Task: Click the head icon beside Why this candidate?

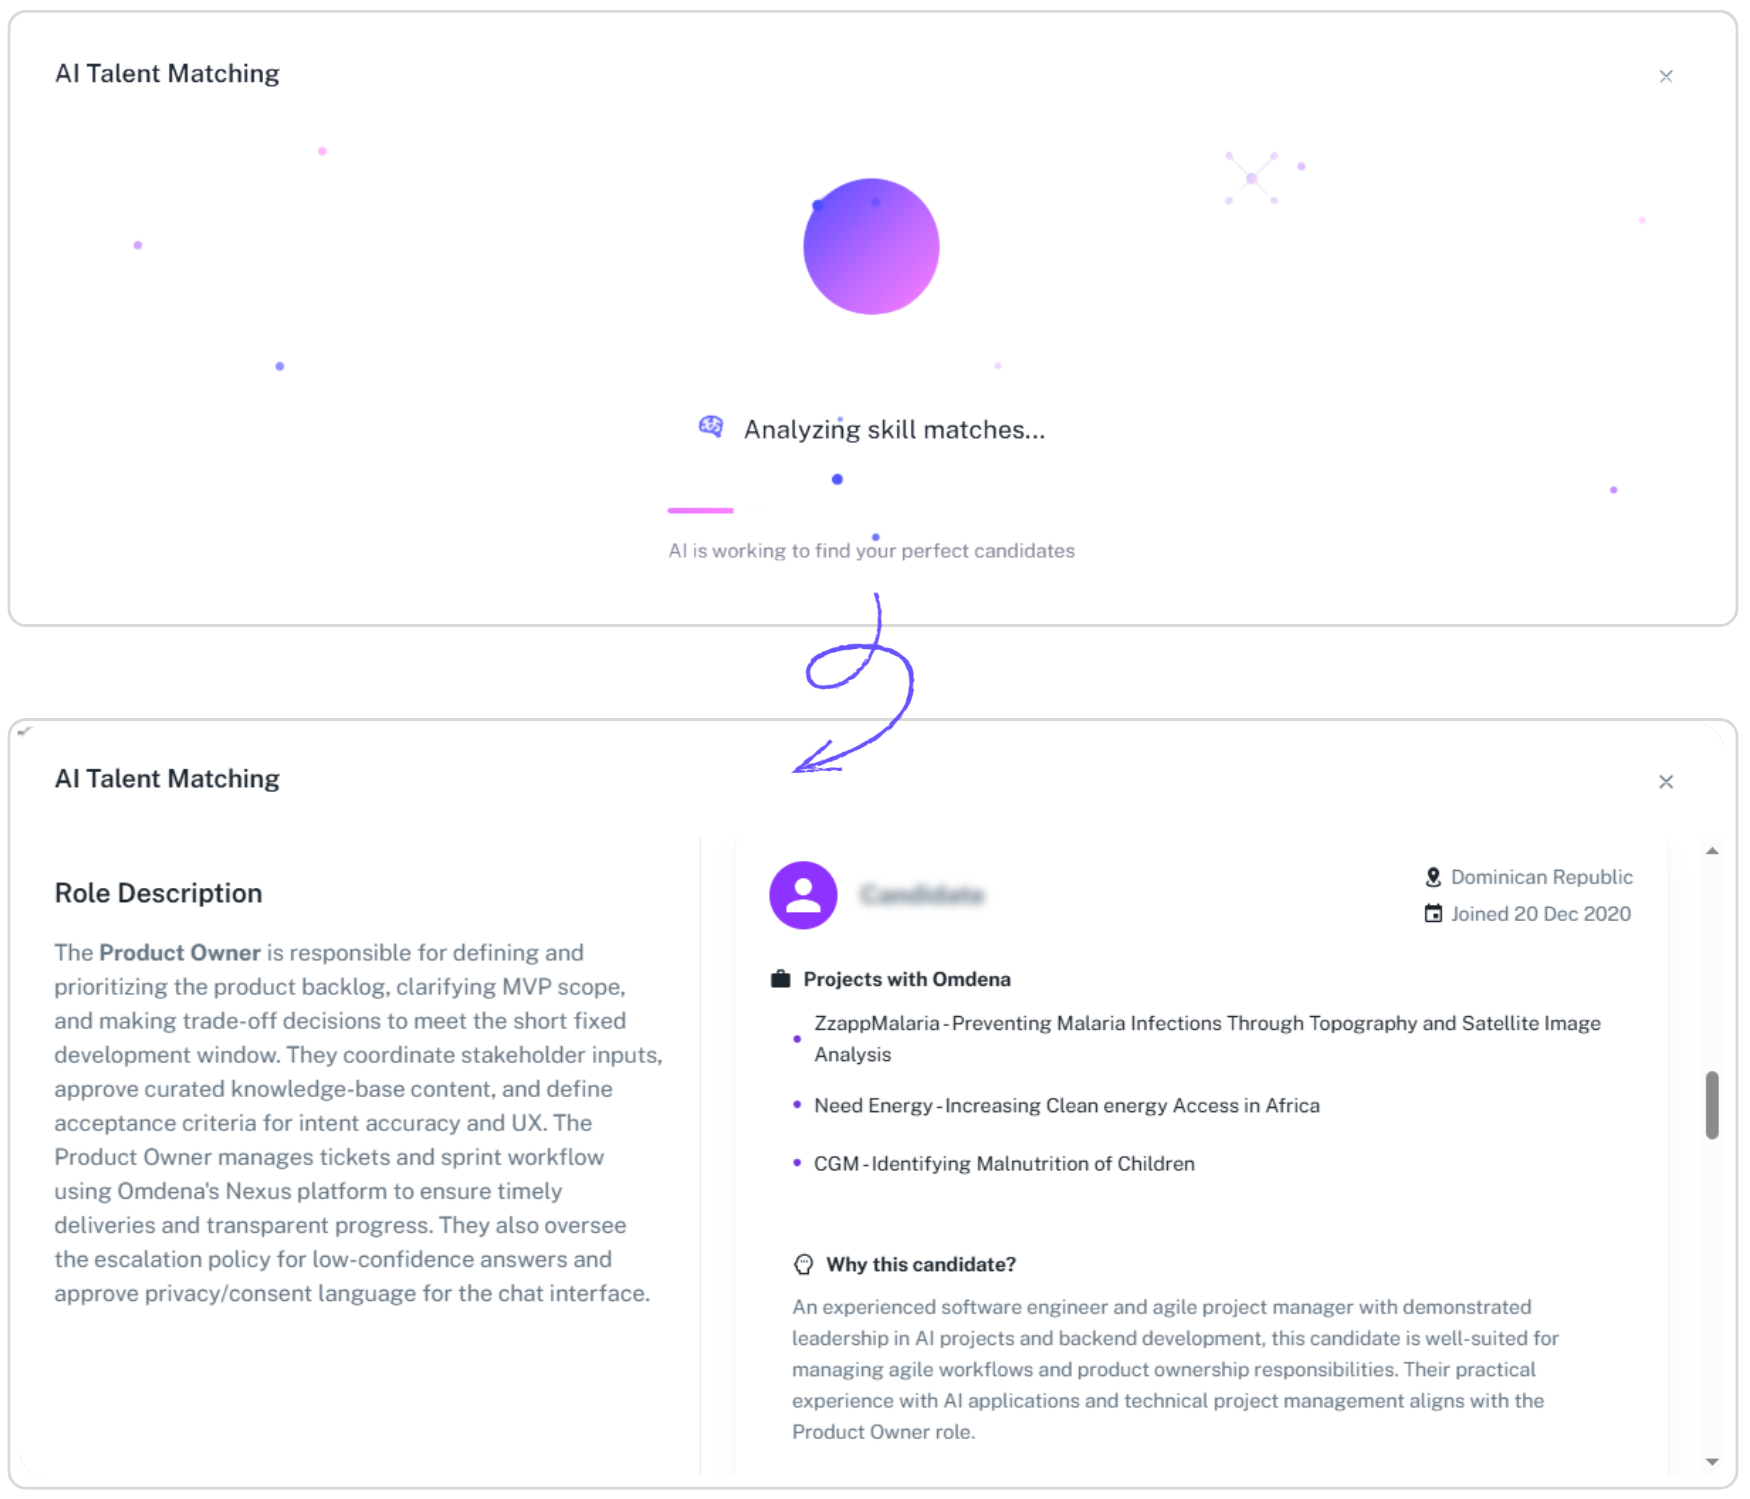Action: point(803,1264)
